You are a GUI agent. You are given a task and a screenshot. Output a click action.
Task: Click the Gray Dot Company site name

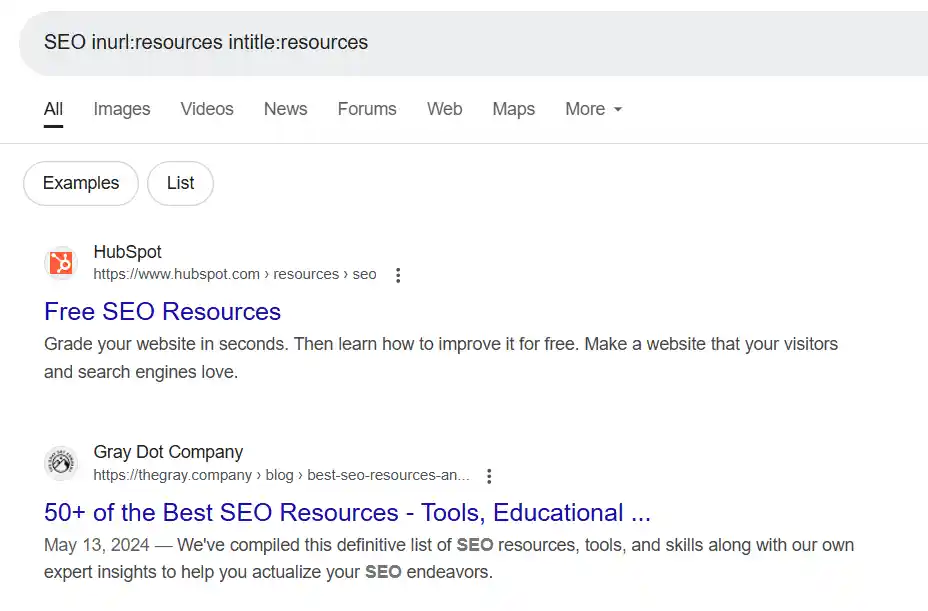pos(168,452)
